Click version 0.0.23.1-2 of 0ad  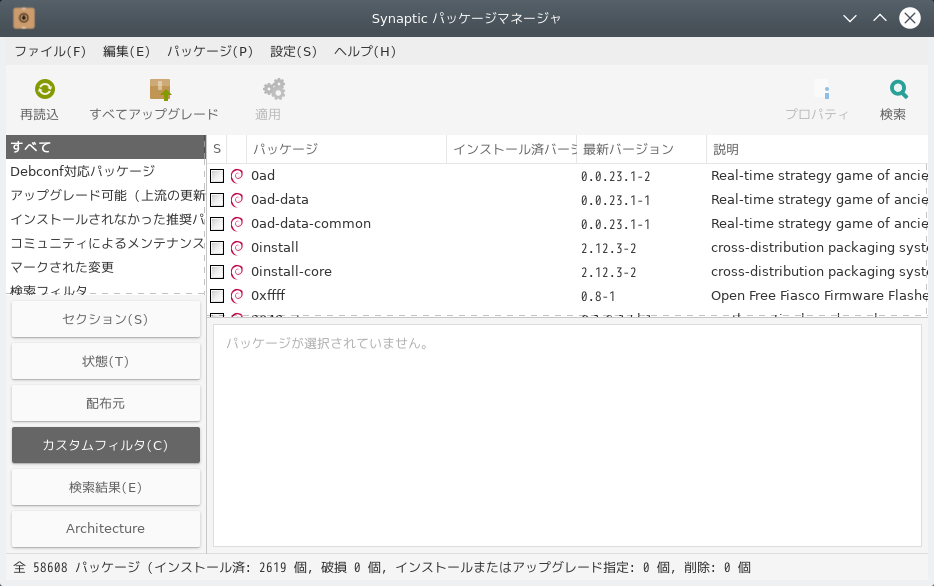[615, 176]
